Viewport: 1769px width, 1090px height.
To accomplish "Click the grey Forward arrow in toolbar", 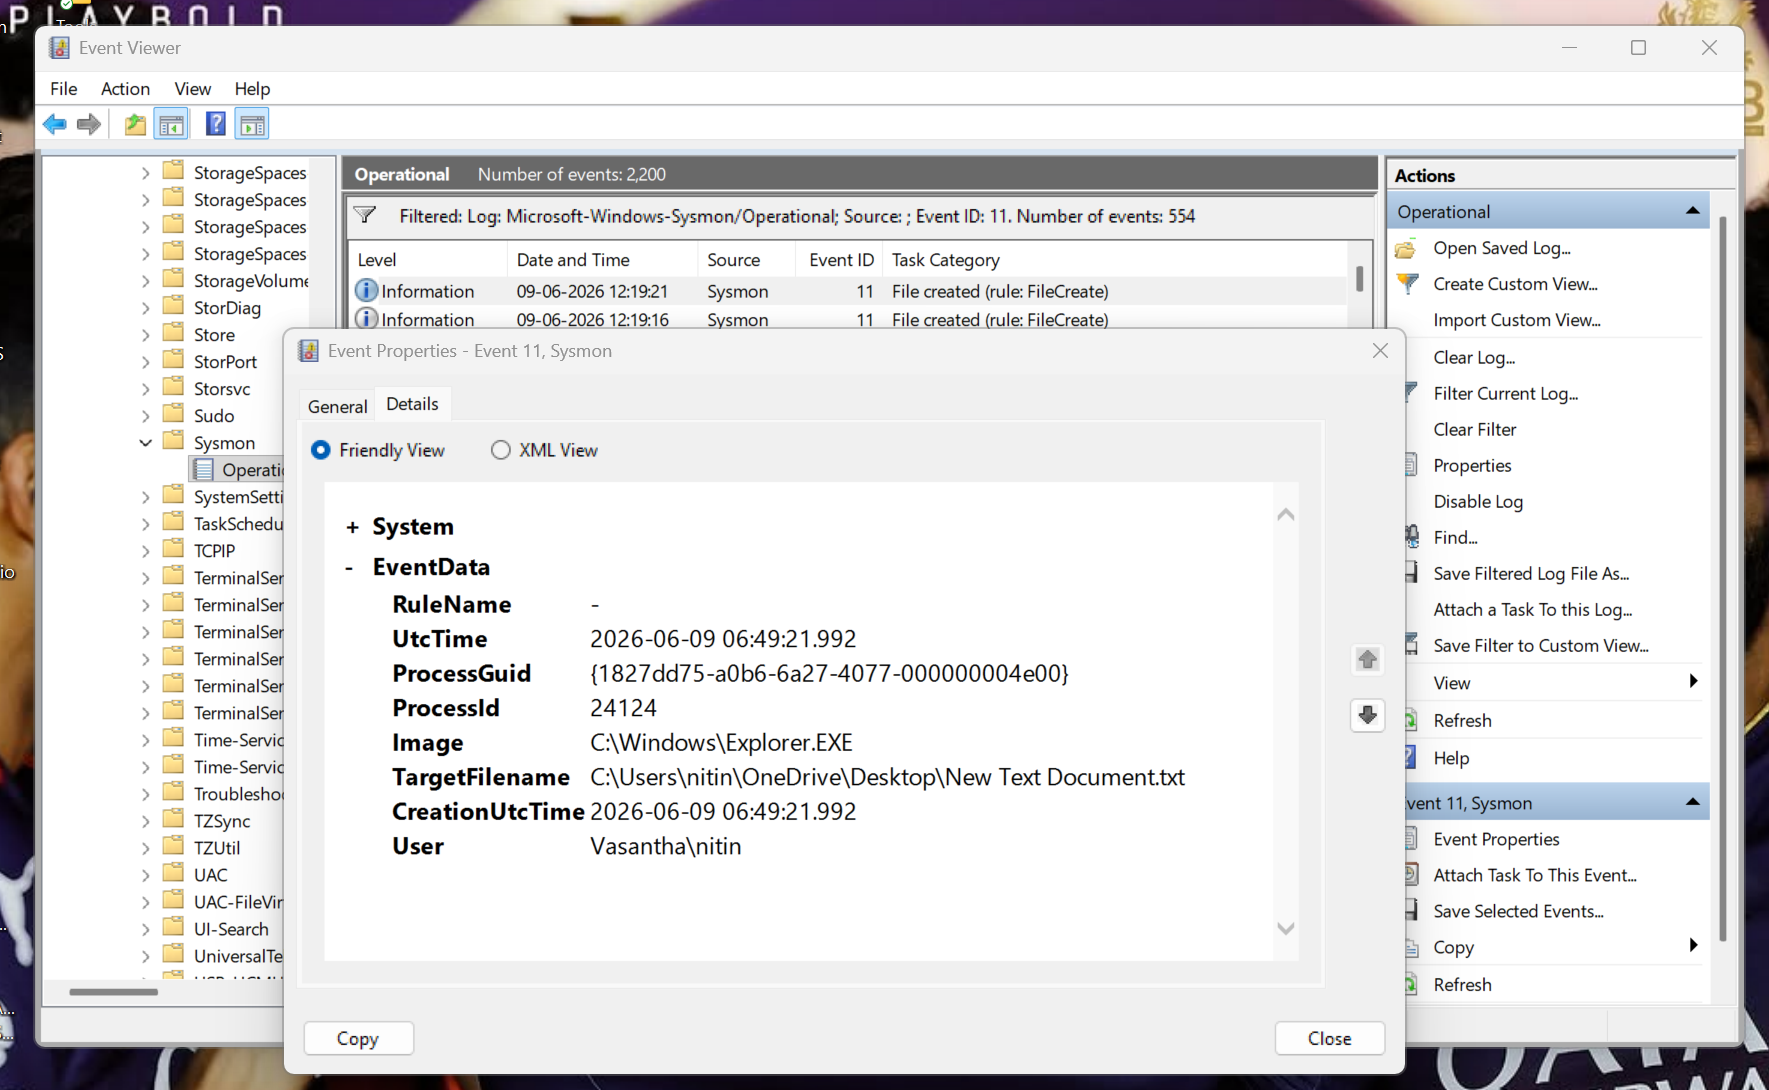I will click(x=89, y=125).
